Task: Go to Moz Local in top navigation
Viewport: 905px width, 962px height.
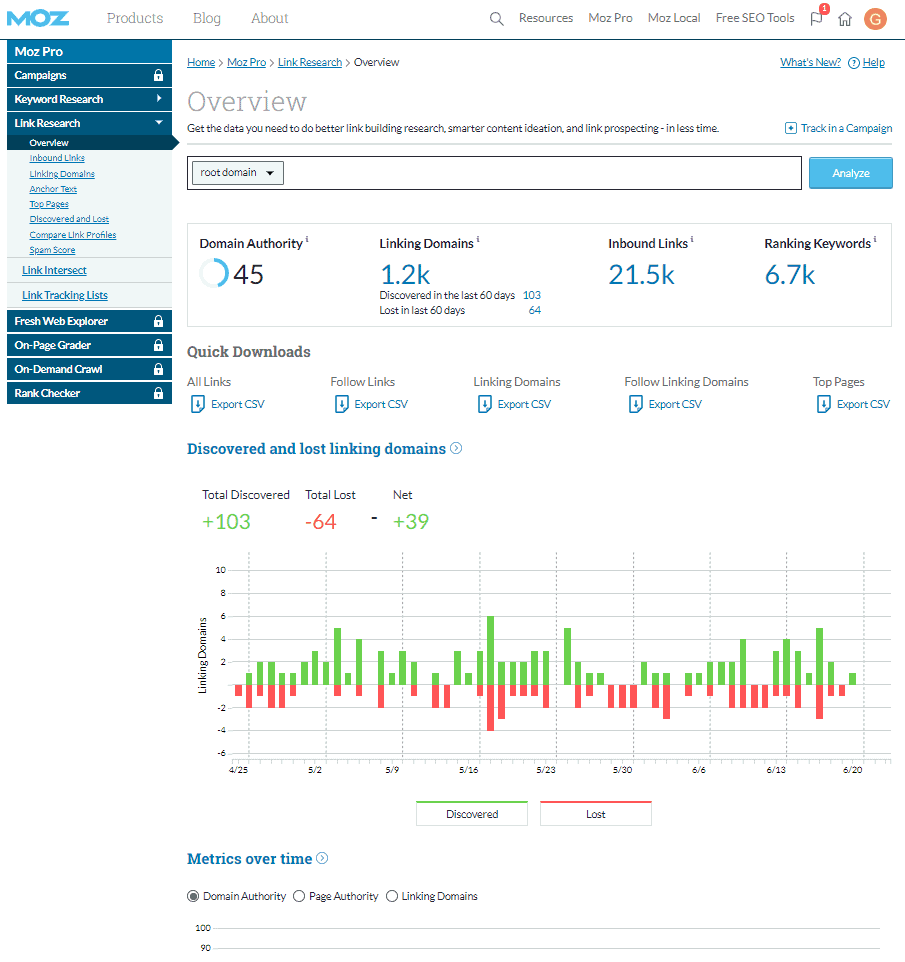Action: click(x=674, y=18)
